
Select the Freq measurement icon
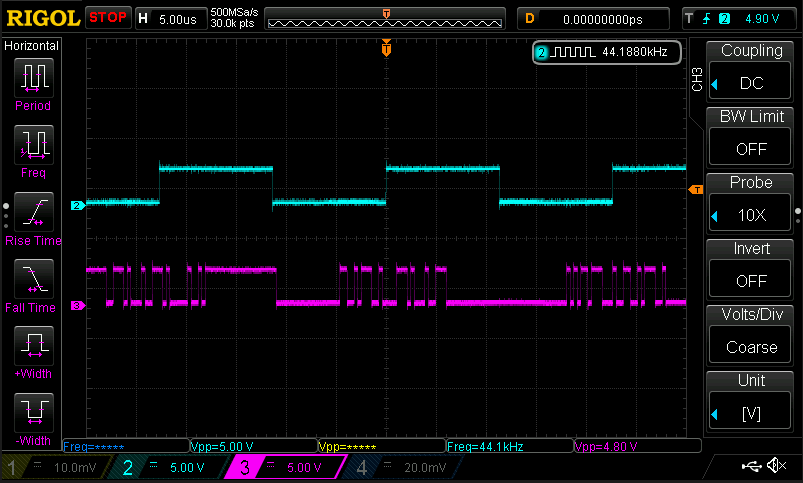pyautogui.click(x=34, y=145)
